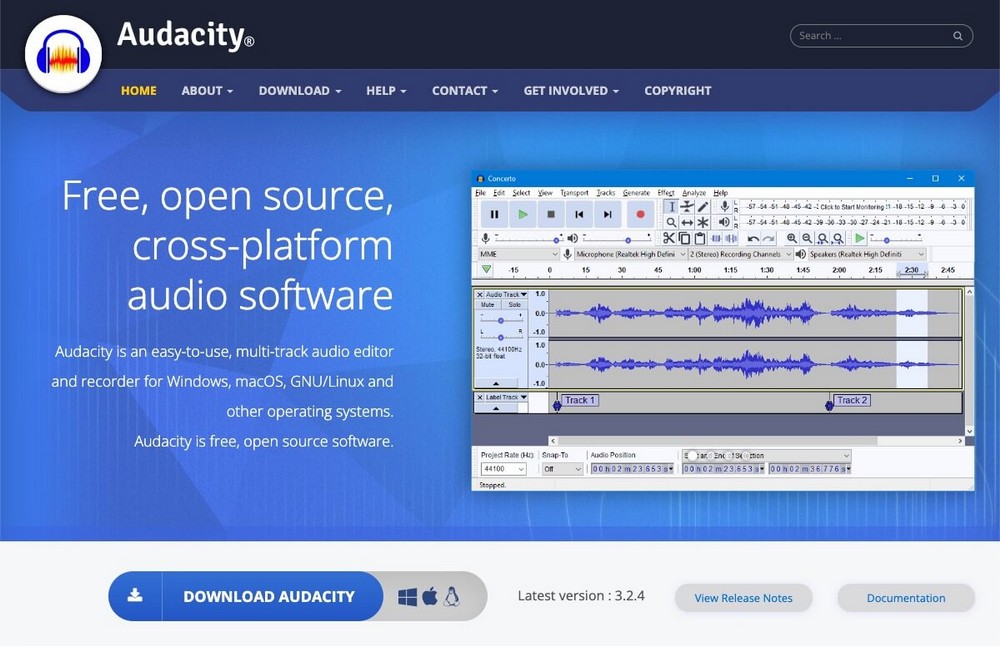Image resolution: width=1000 pixels, height=646 pixels.
Task: Select the Envelope tool
Action: tap(688, 206)
